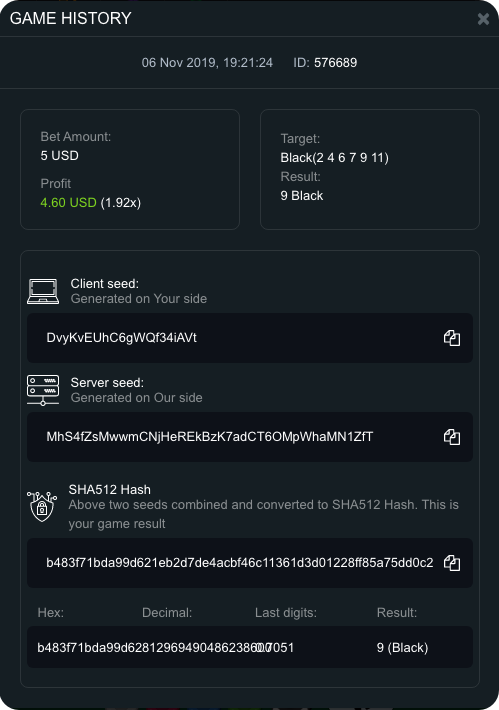
Task: Click the 5 USD bet amount
Action: tap(59, 156)
